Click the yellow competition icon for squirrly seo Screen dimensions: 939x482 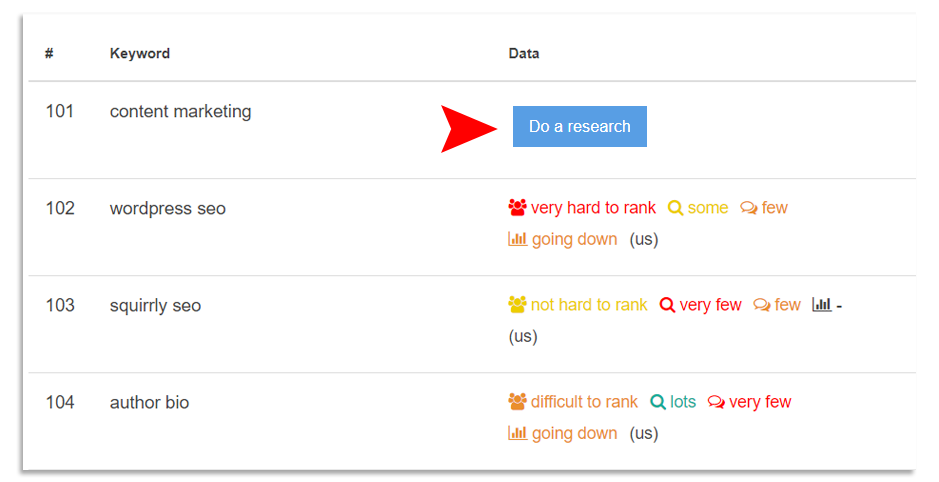click(517, 304)
